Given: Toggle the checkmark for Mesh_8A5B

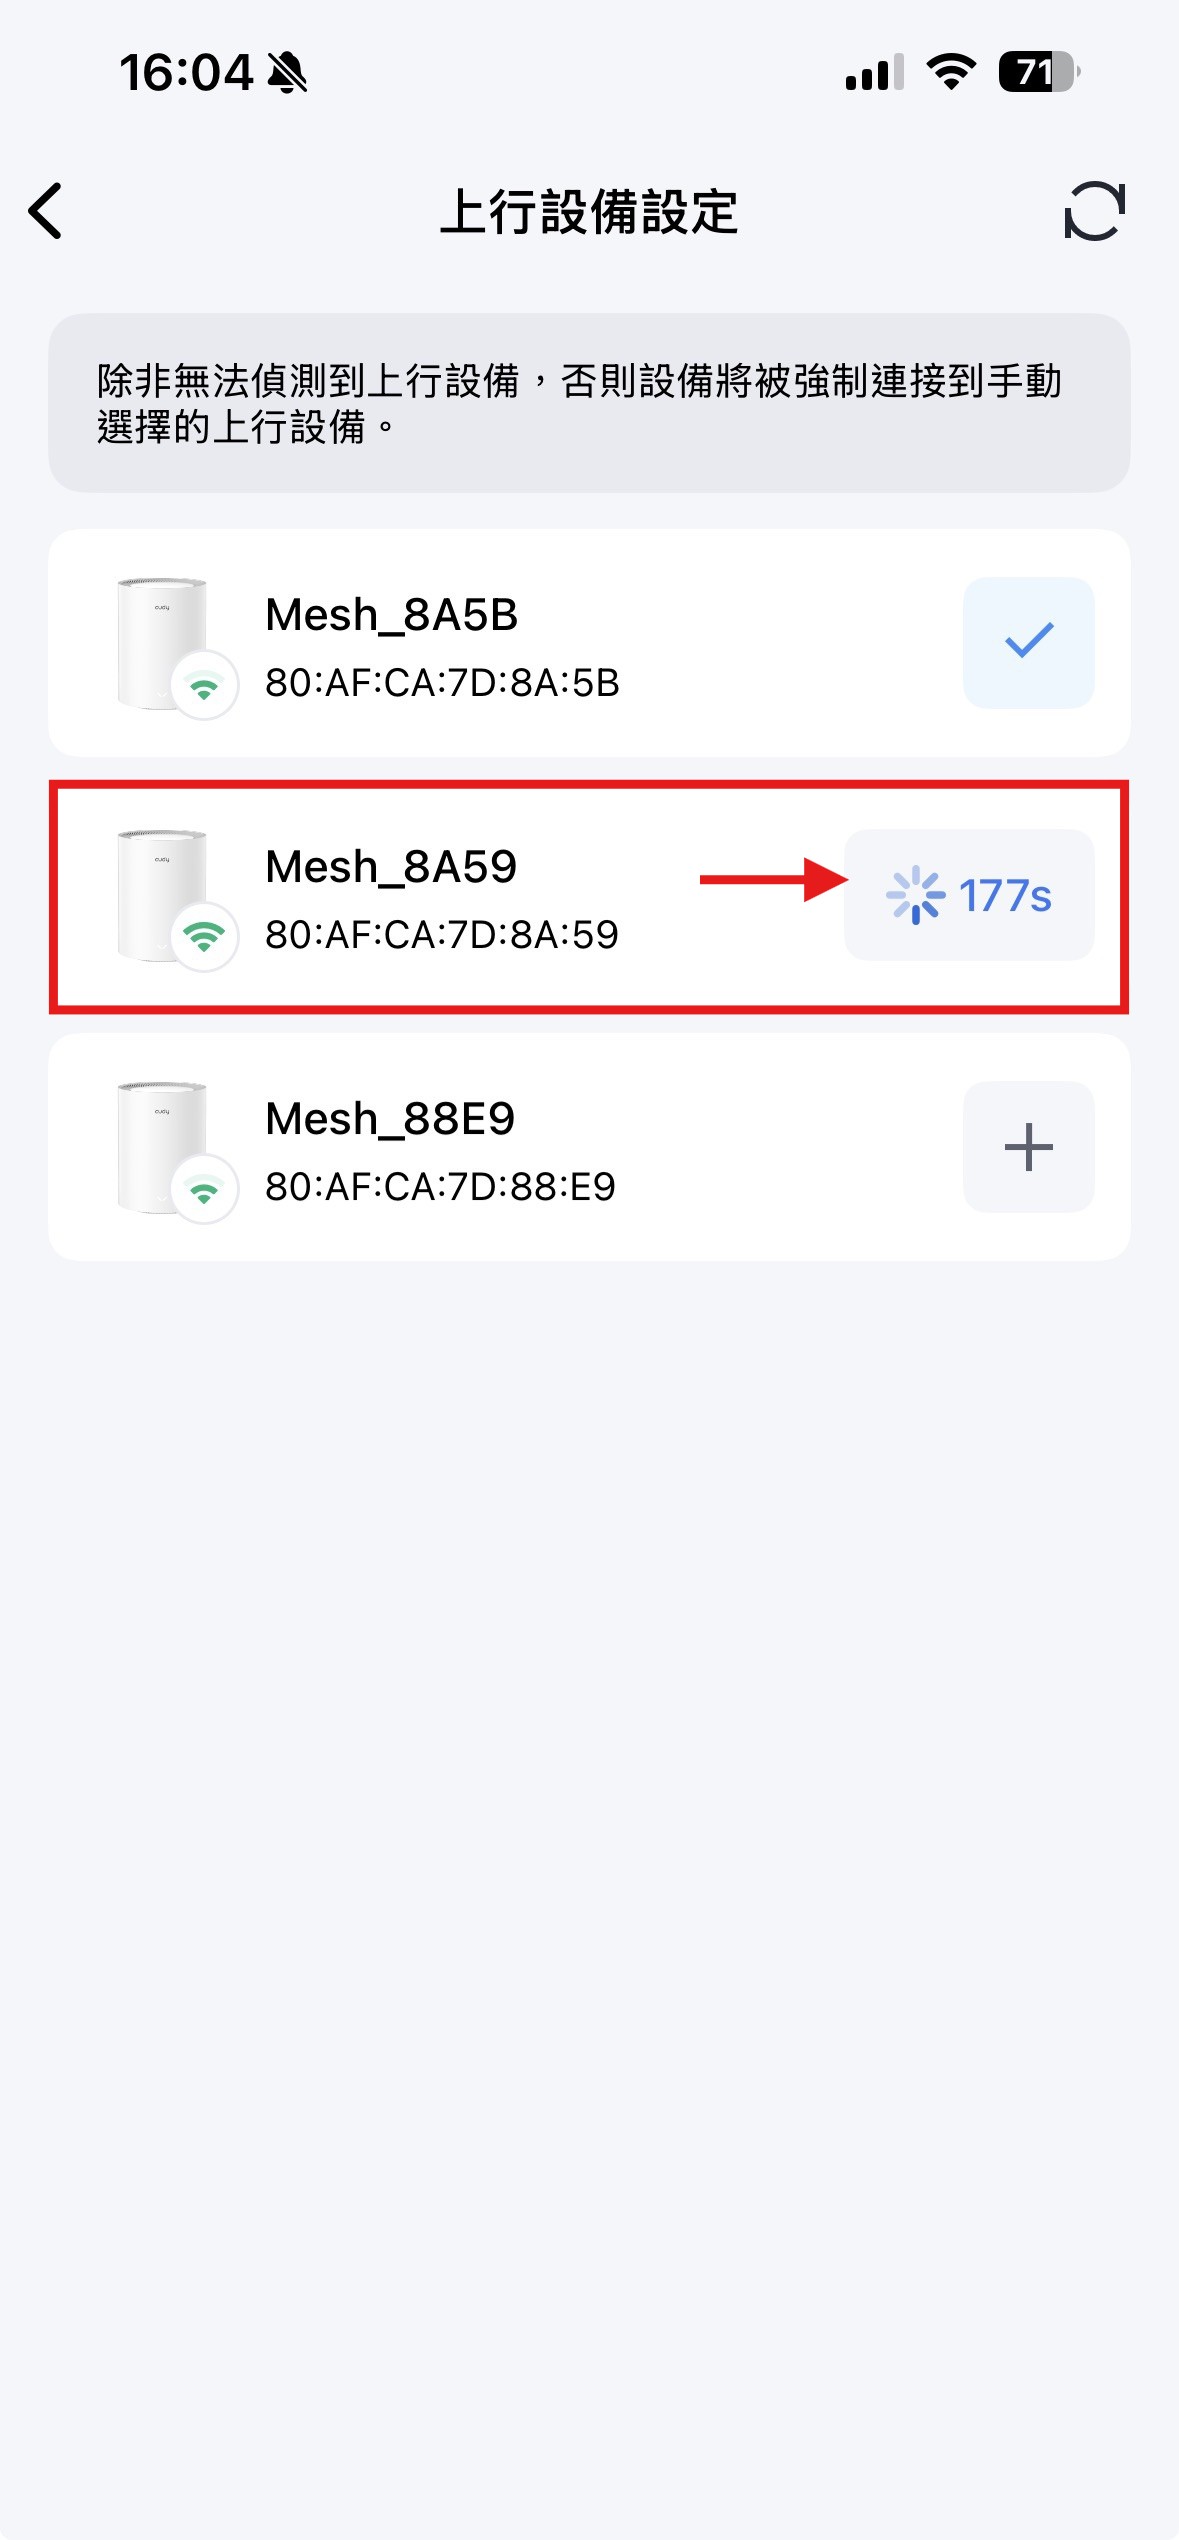Looking at the screenshot, I should point(1028,642).
